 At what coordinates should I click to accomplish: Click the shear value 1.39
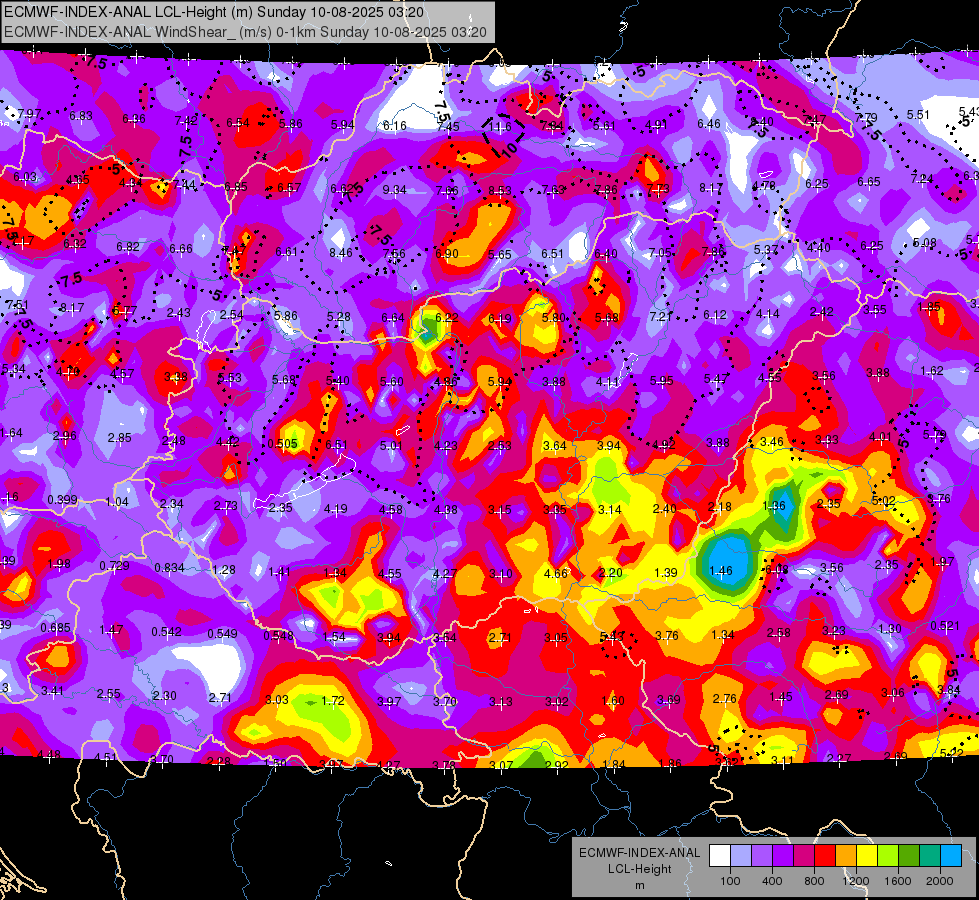pos(666,572)
